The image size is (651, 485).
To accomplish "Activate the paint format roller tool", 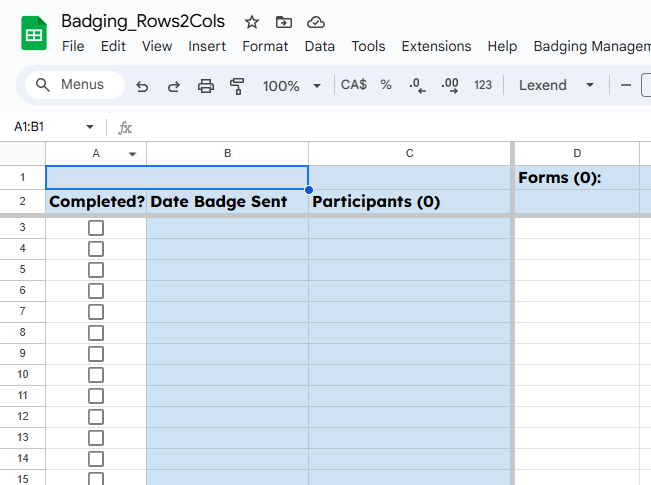I will [x=237, y=86].
